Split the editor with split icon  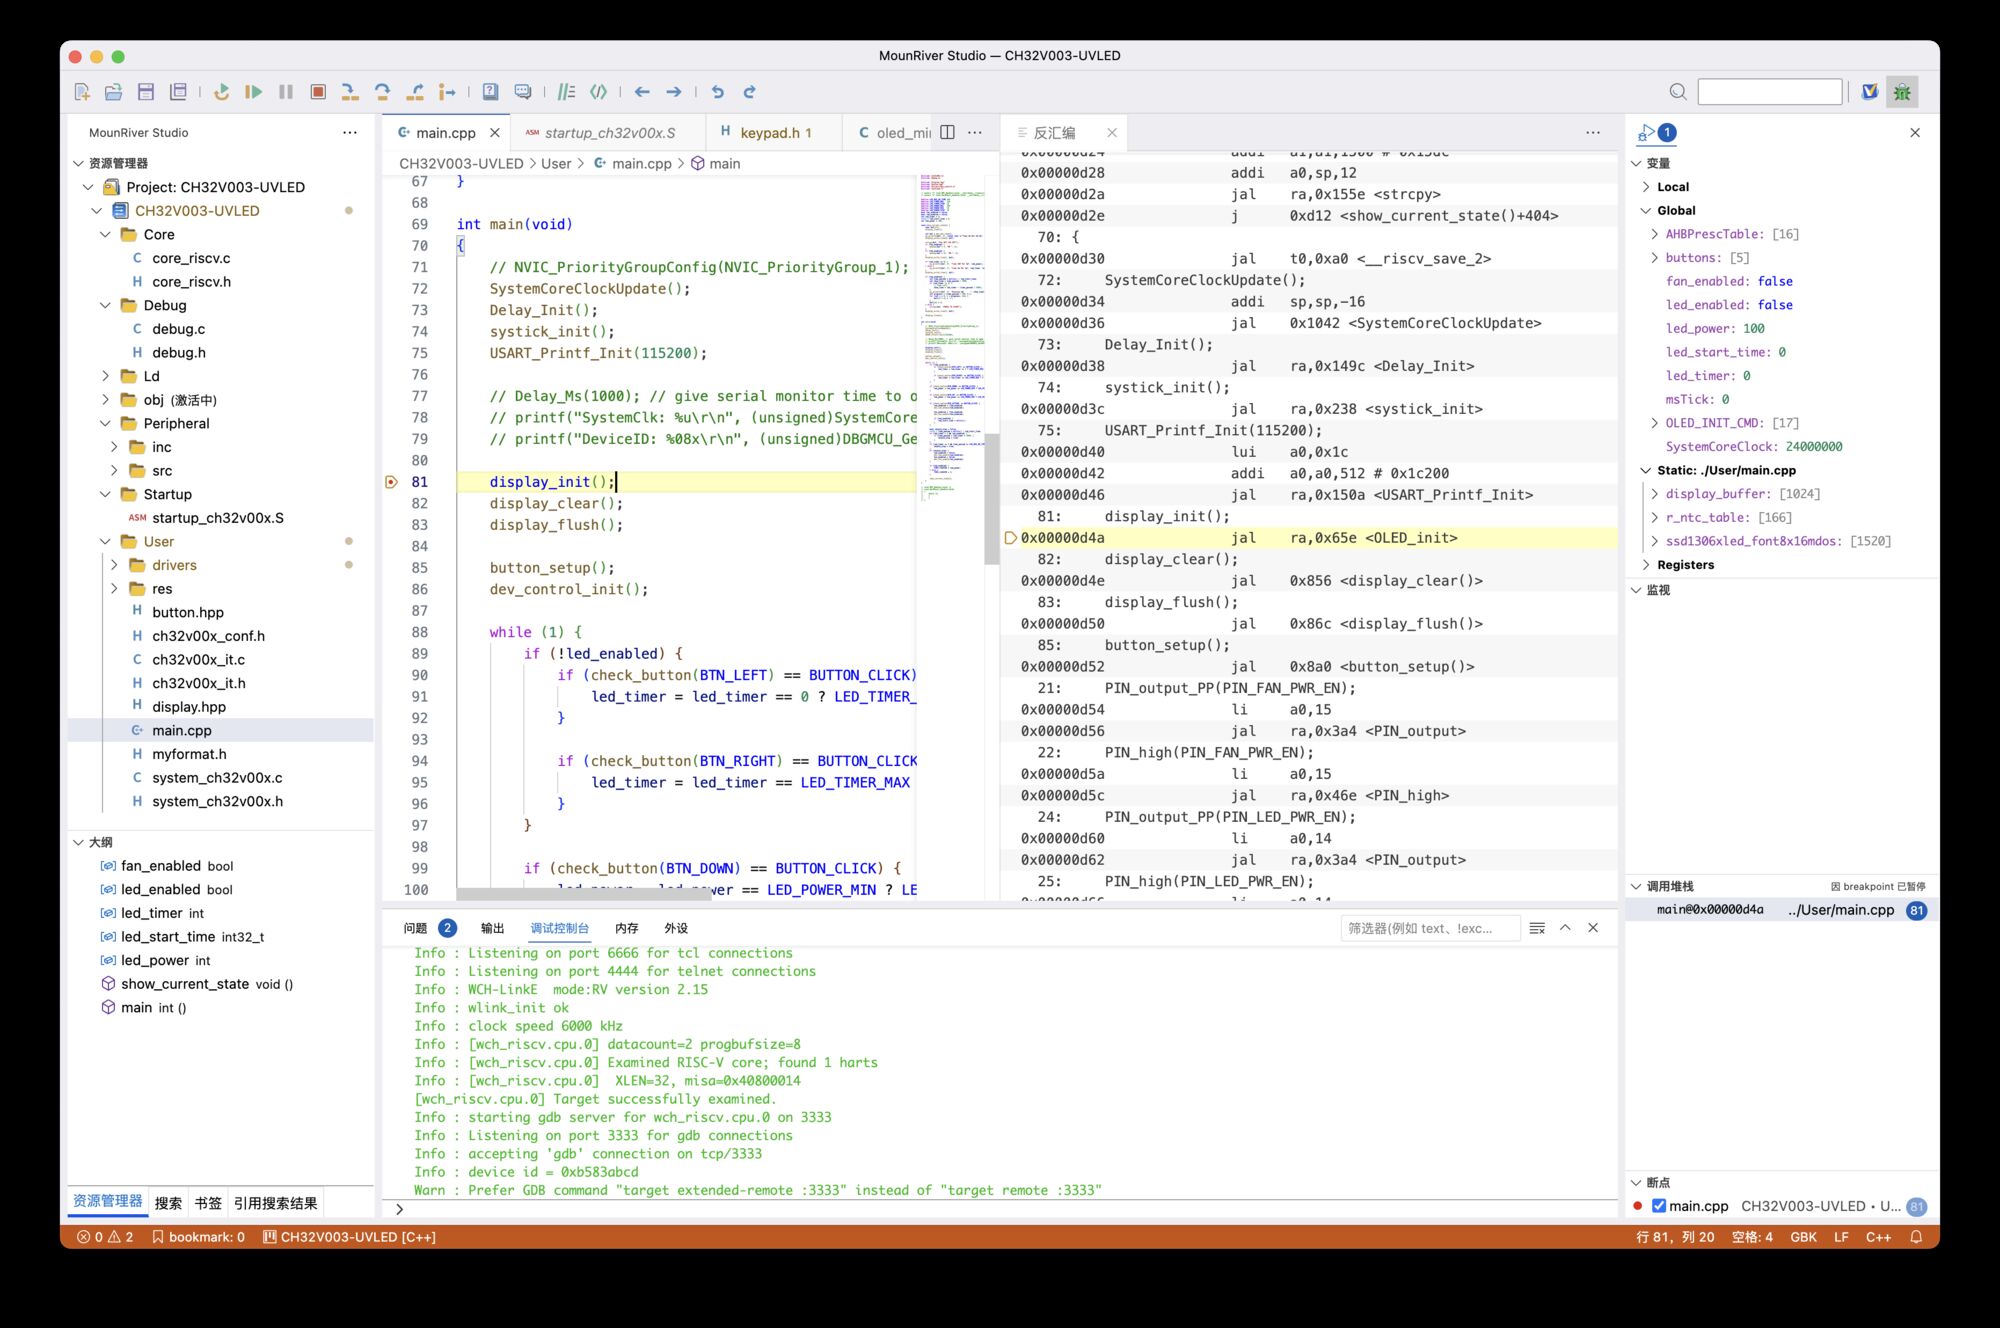(948, 133)
